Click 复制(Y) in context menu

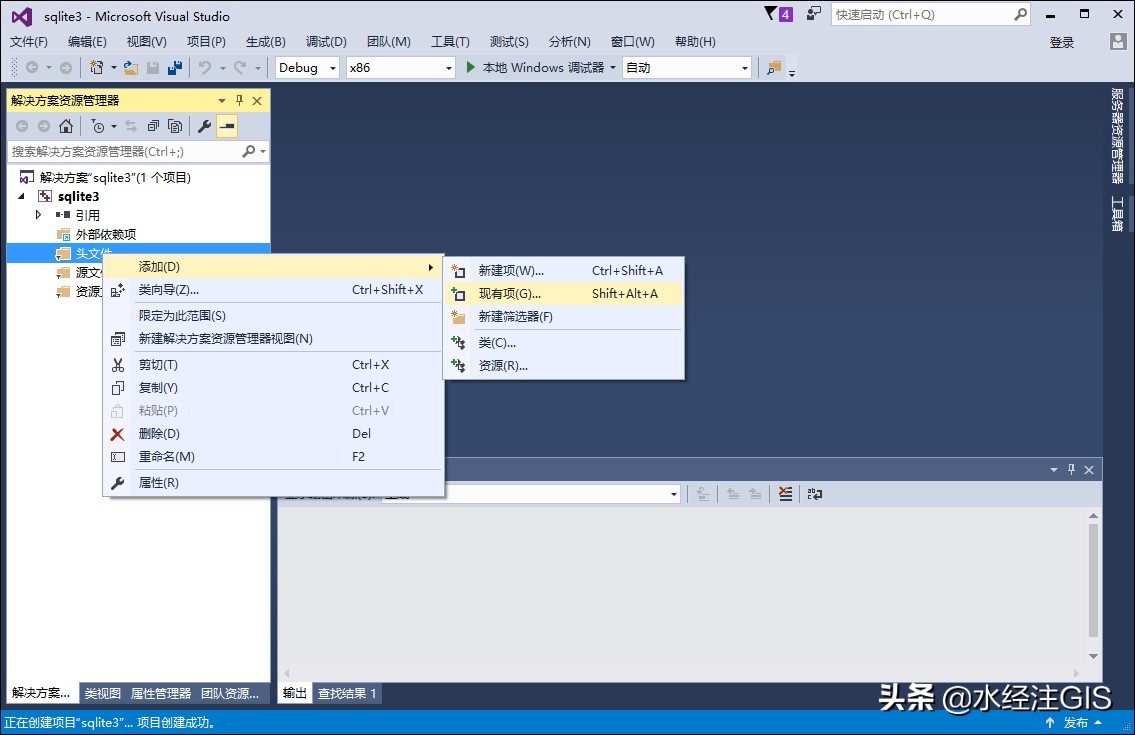274,387
